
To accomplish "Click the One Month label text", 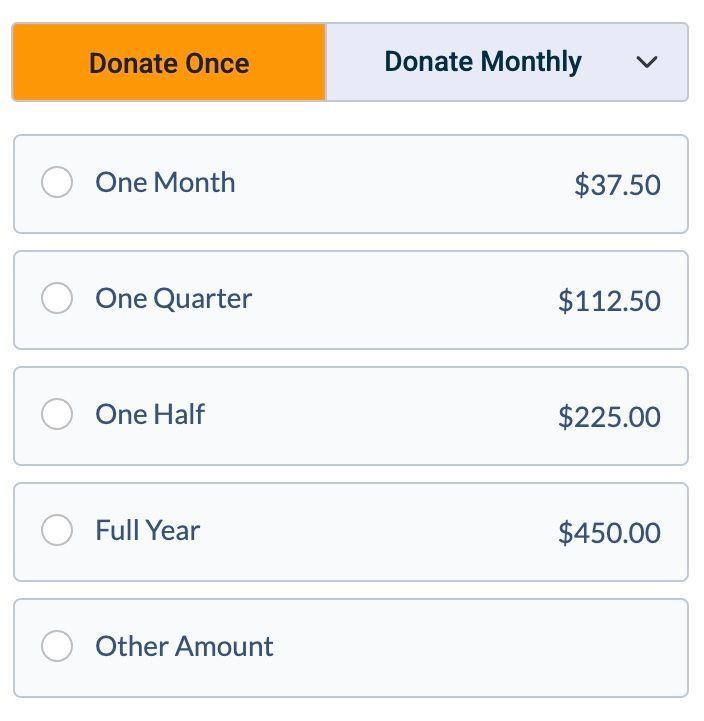I will pos(165,183).
